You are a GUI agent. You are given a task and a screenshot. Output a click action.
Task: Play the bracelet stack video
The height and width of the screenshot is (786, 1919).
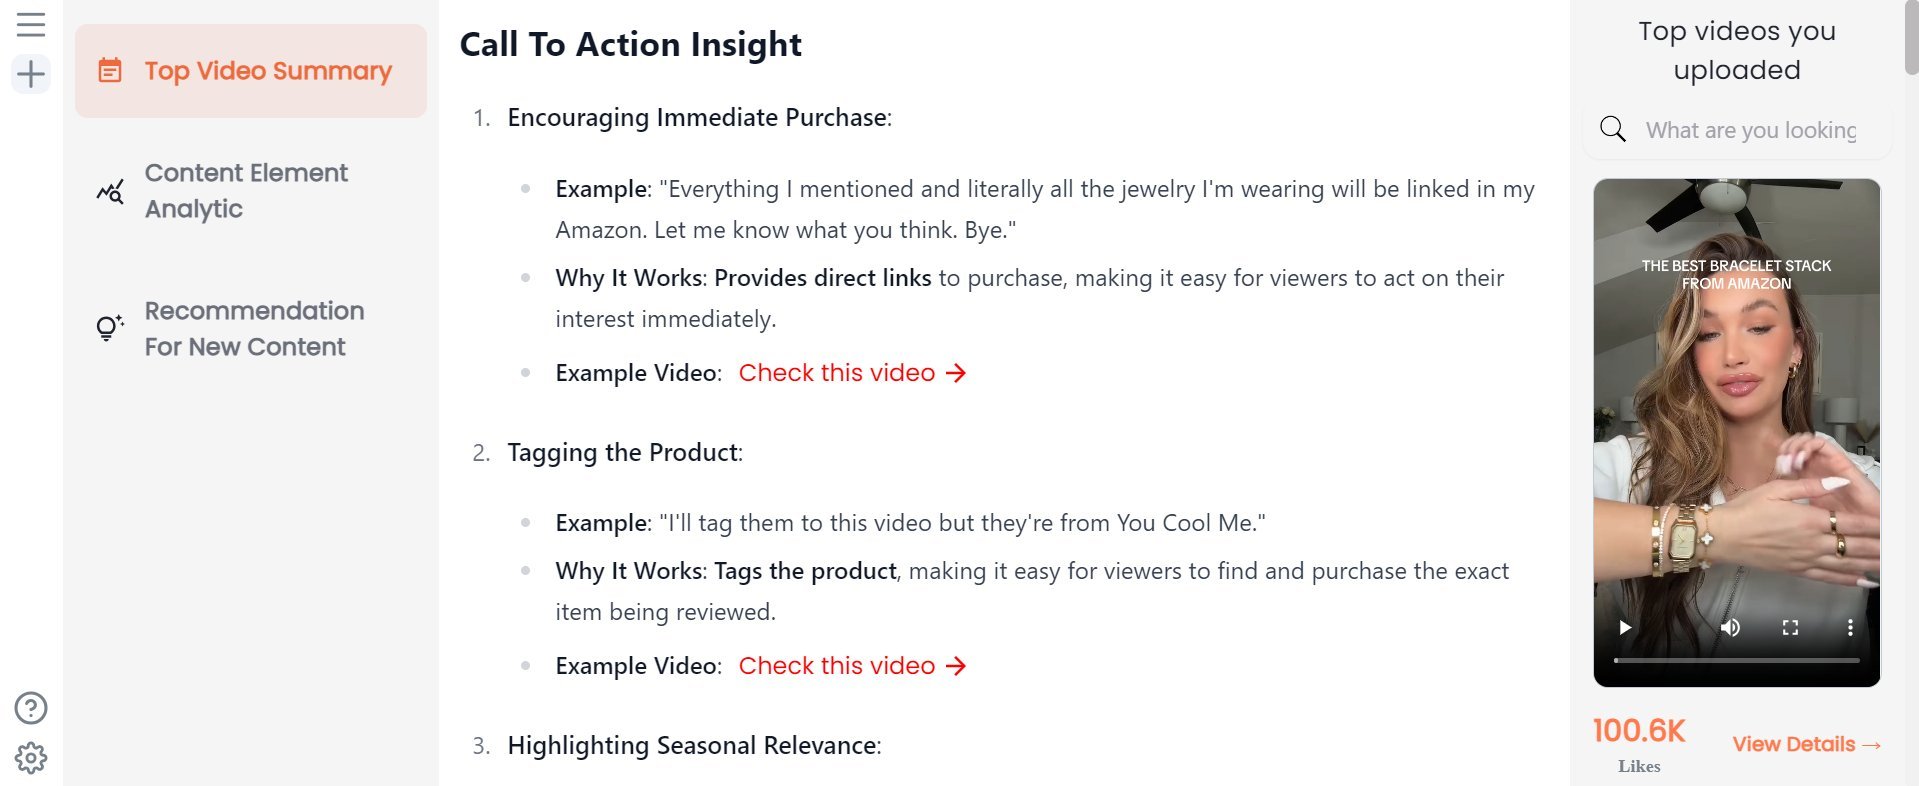(1624, 627)
